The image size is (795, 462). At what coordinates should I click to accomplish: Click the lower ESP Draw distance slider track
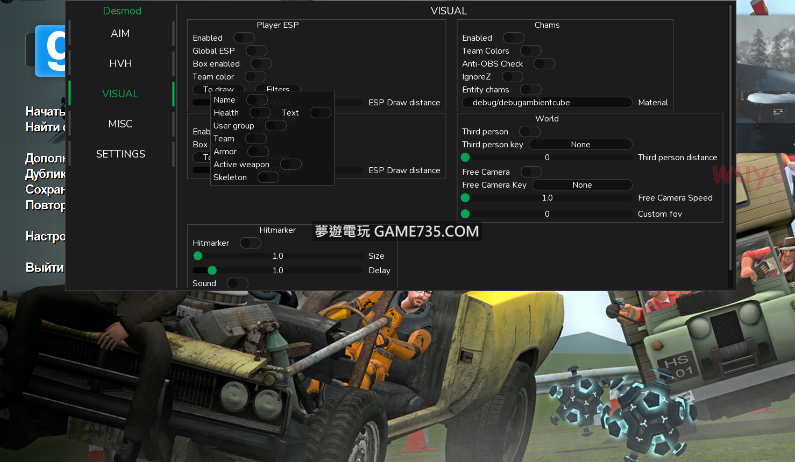[278, 170]
